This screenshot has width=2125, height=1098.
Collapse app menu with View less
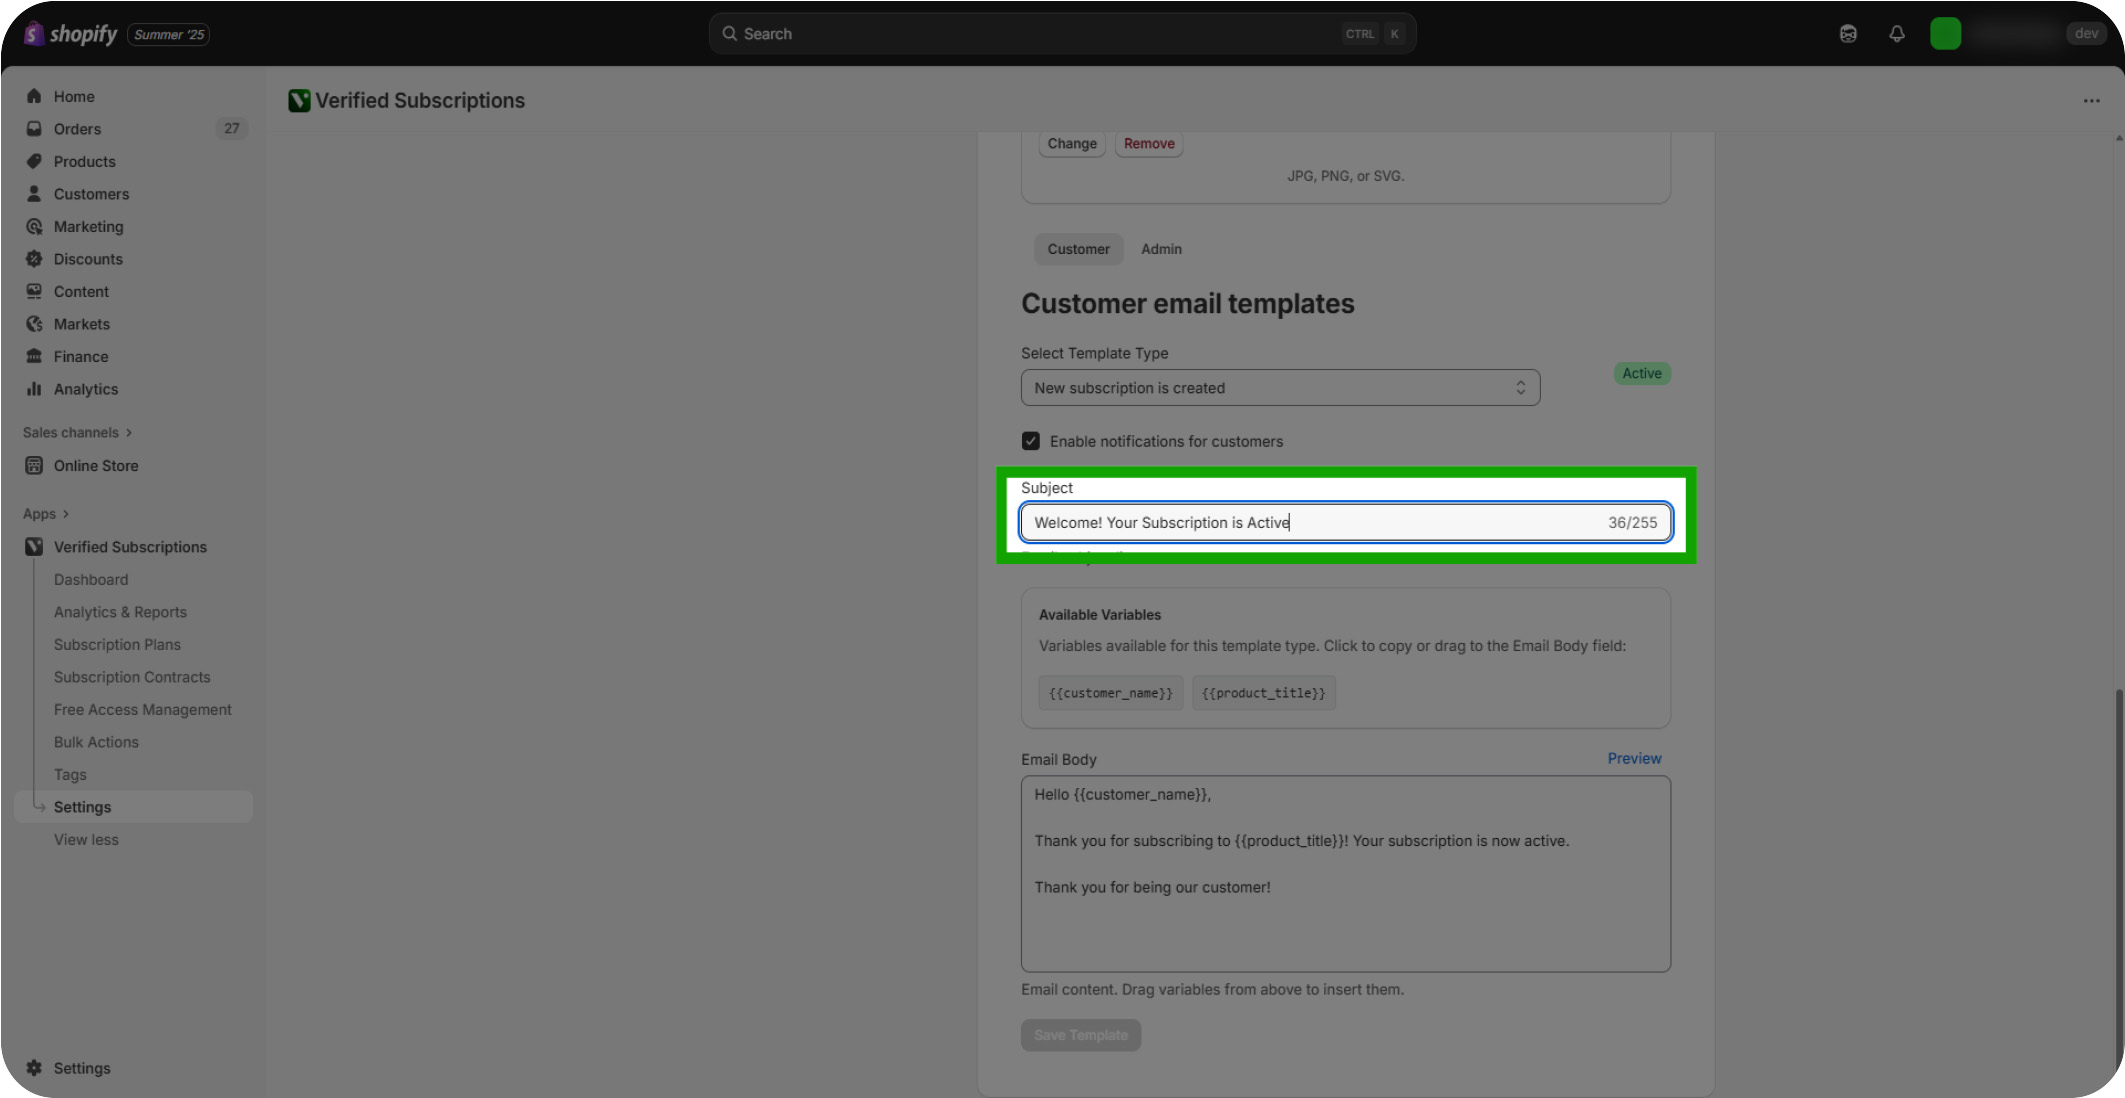coord(86,839)
